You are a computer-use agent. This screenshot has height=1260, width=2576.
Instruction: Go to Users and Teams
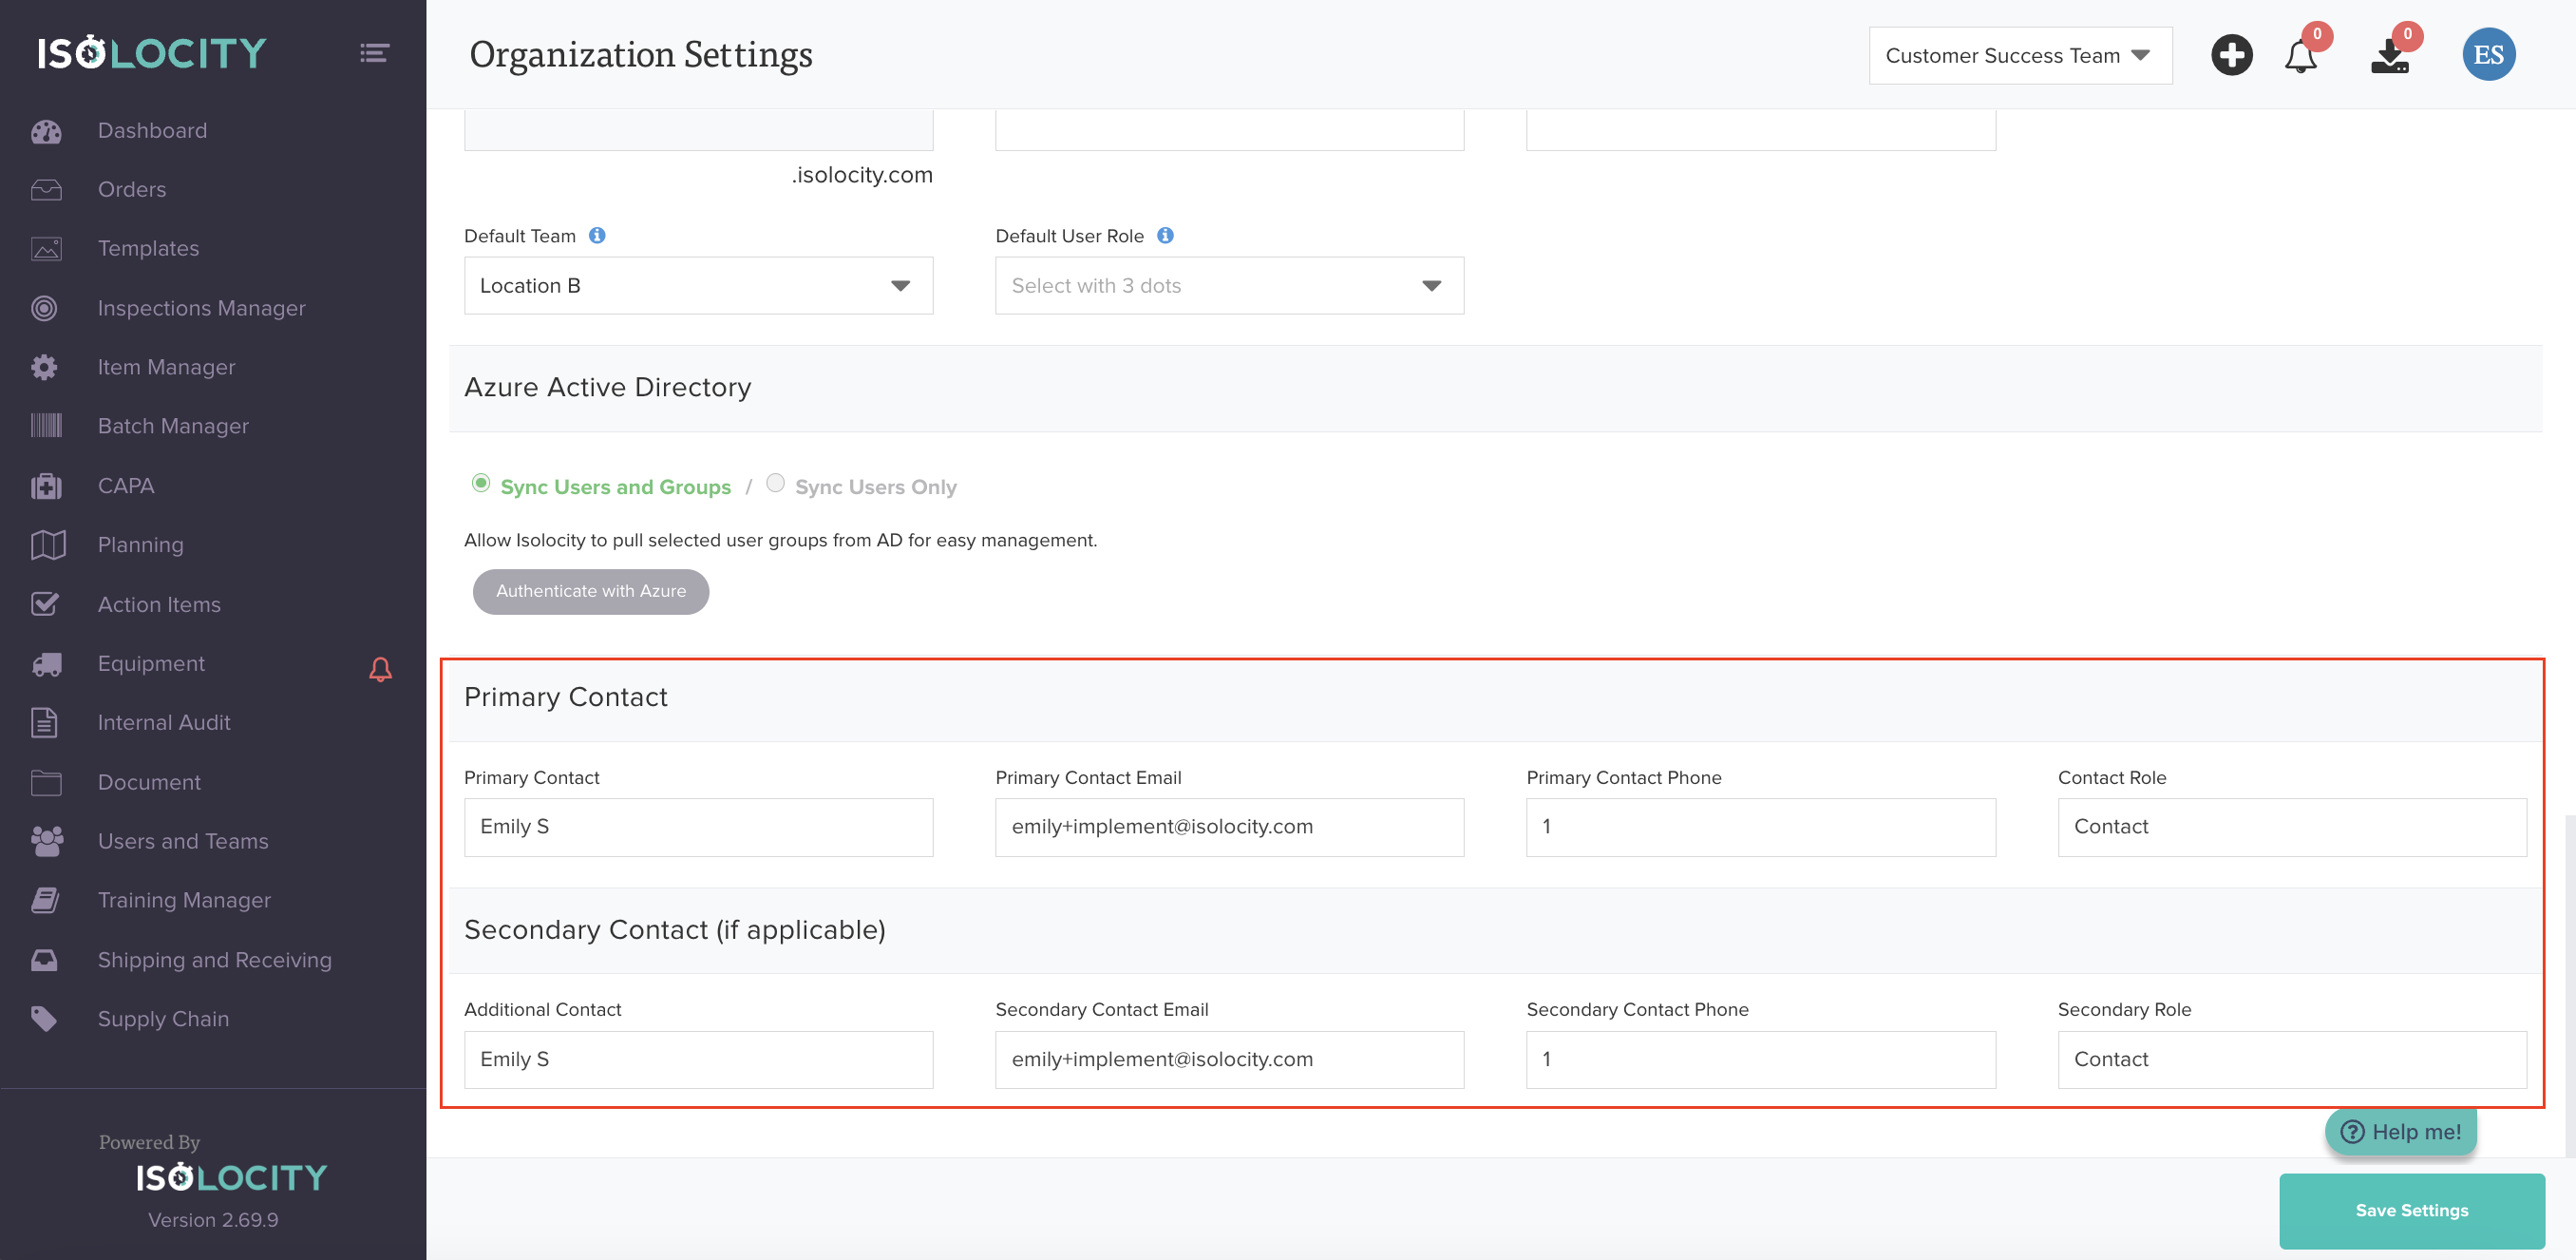(183, 841)
